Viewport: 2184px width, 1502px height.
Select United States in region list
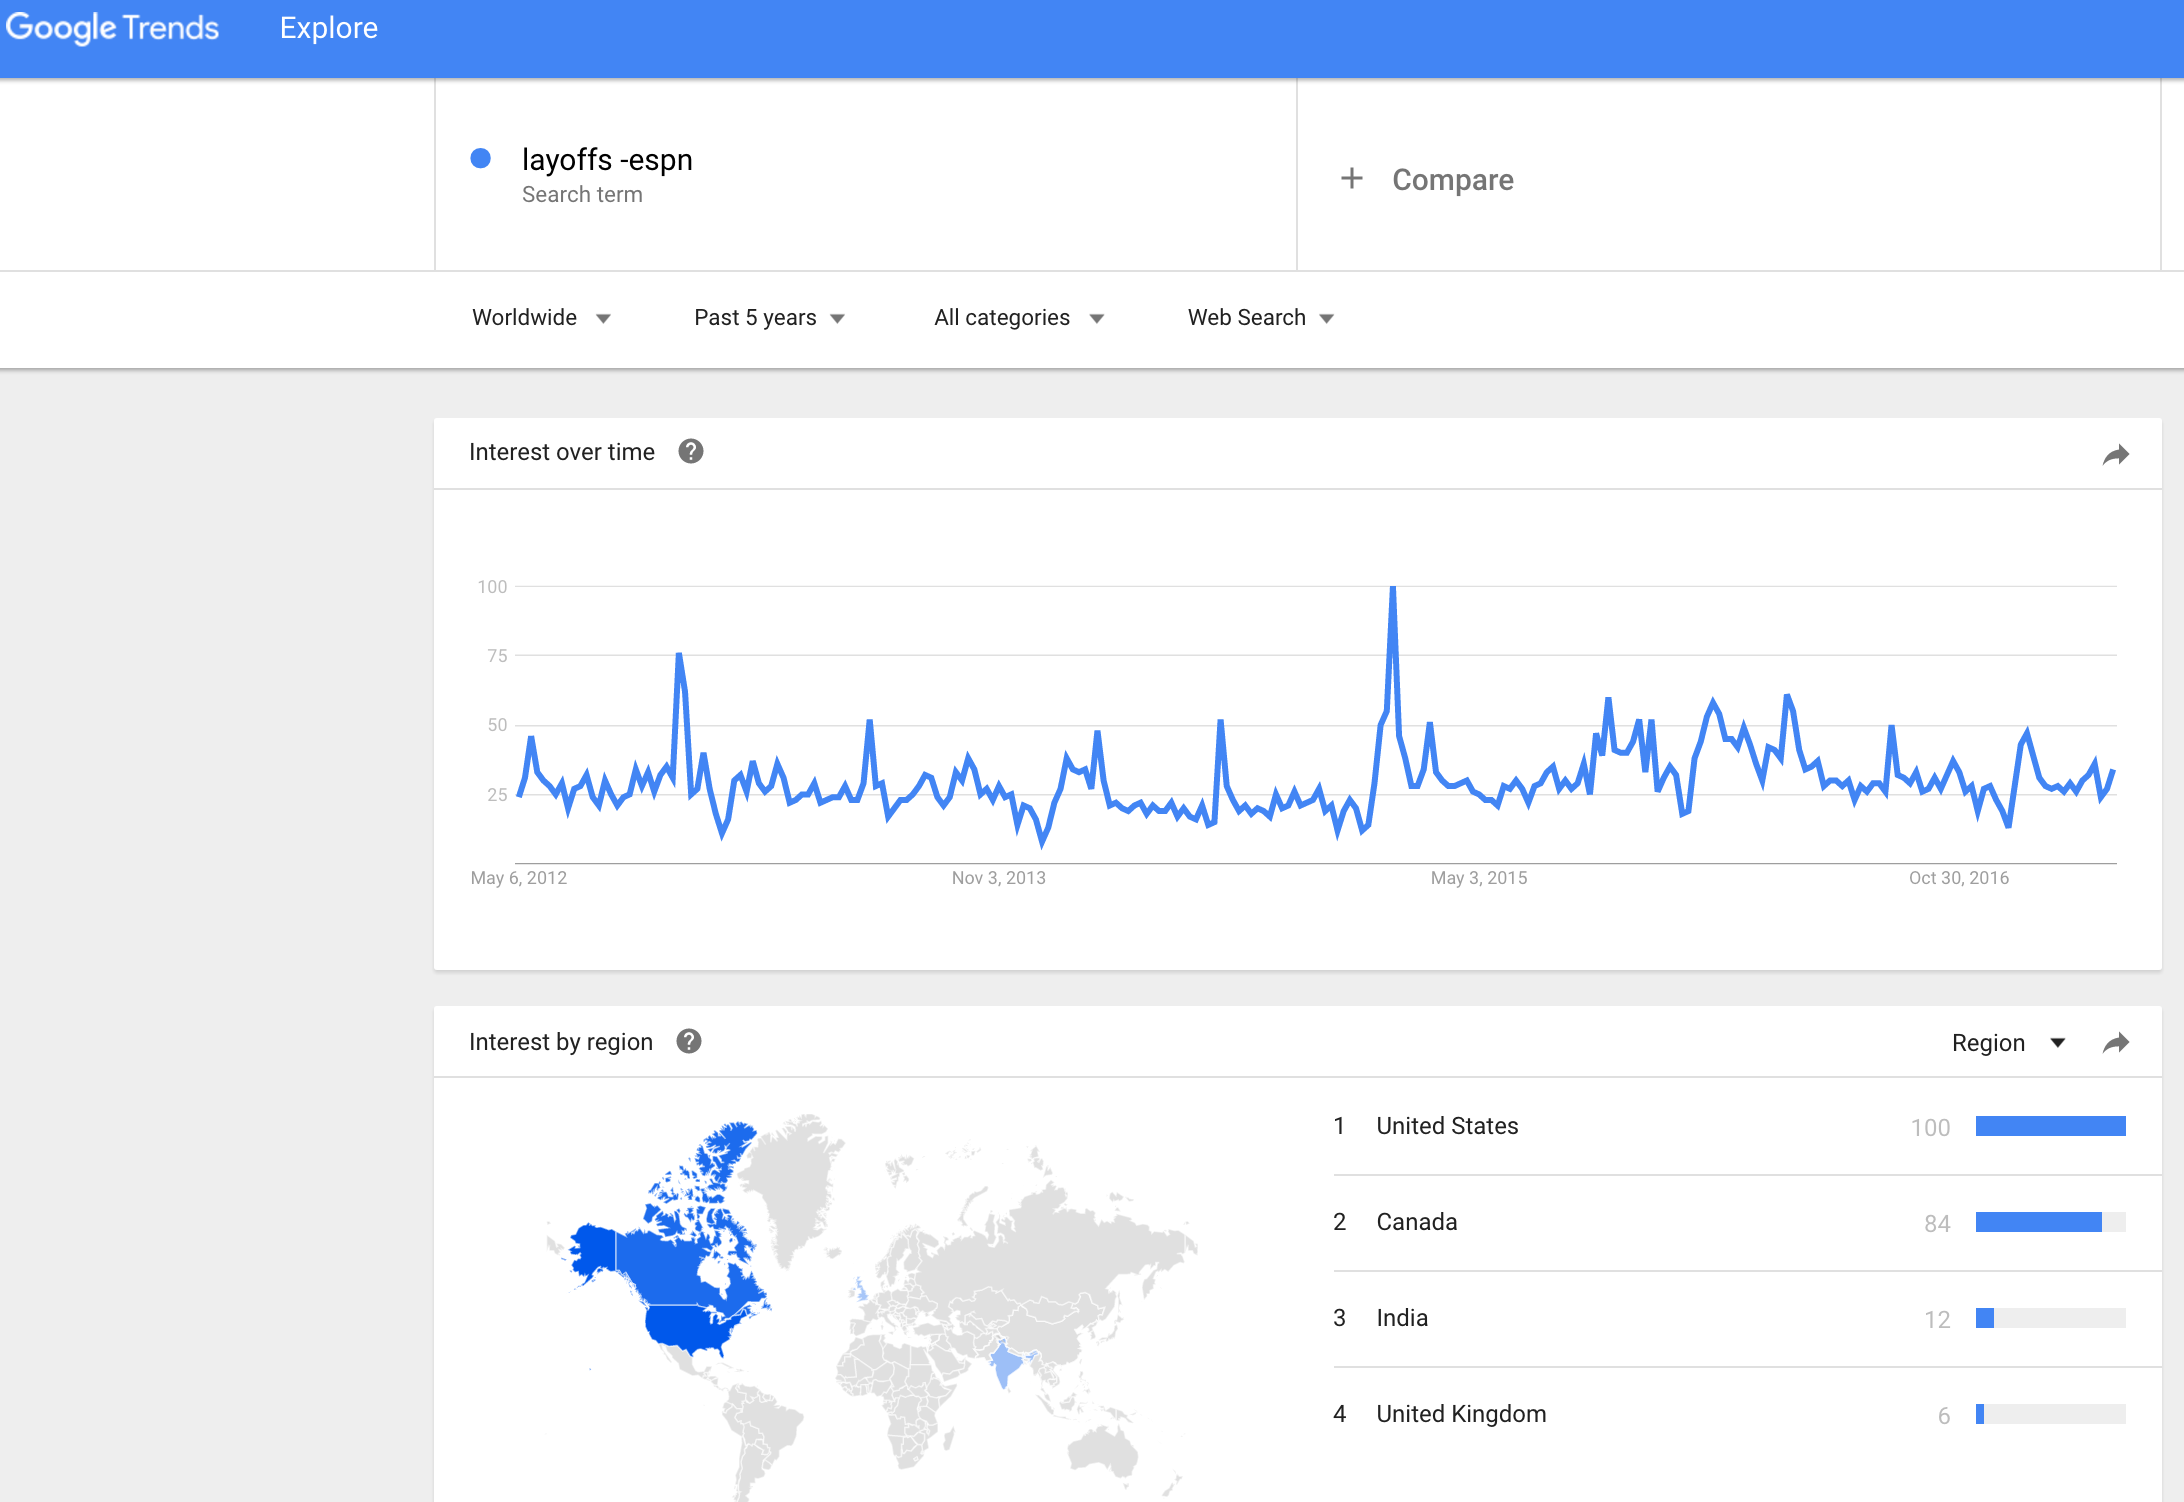pos(1447,1126)
